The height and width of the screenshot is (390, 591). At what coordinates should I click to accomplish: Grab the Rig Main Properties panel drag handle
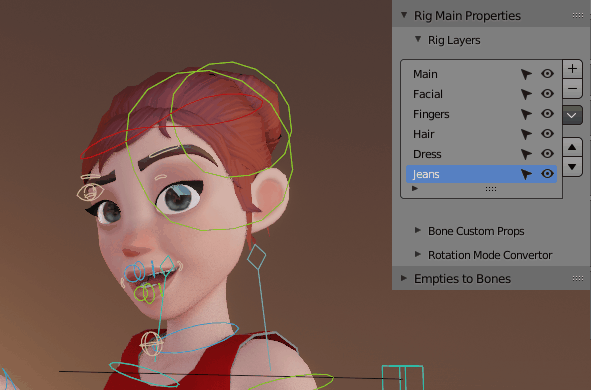coord(578,15)
